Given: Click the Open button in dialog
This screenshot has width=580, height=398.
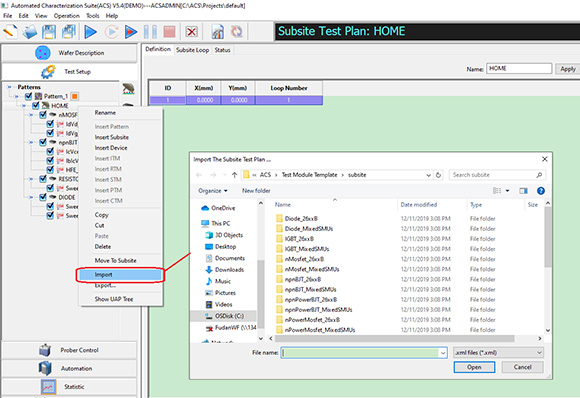Looking at the screenshot, I should 474,367.
